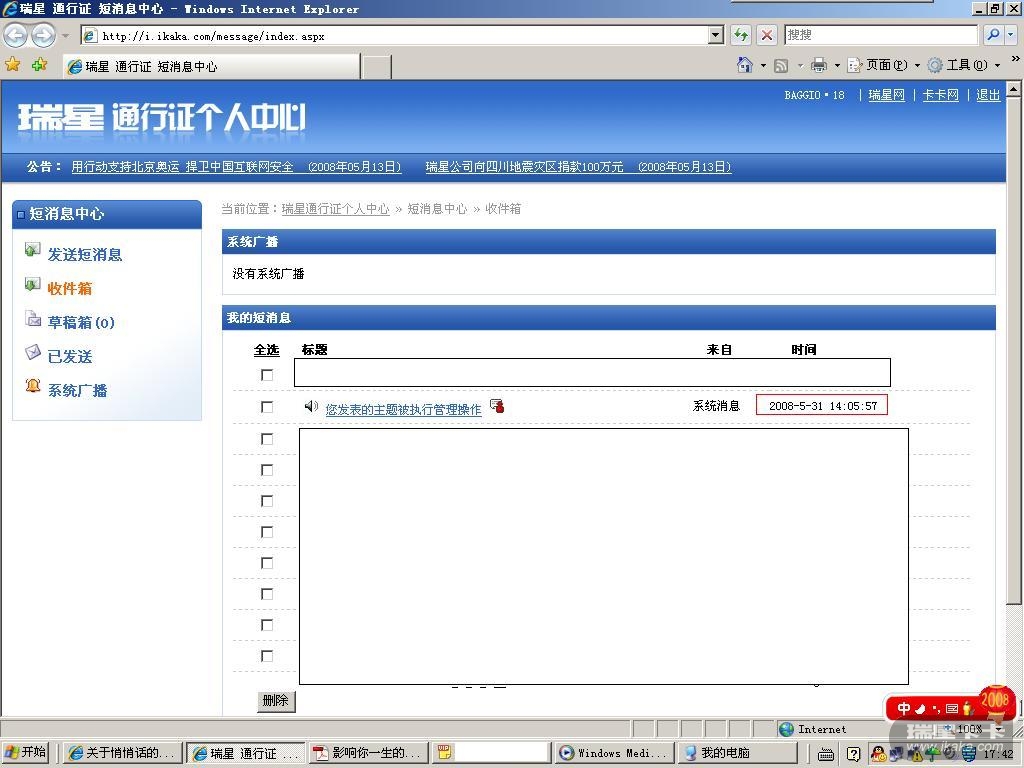Open the 发送短消息 send icon in the sidebar
1024x768 pixels.
(x=33, y=249)
